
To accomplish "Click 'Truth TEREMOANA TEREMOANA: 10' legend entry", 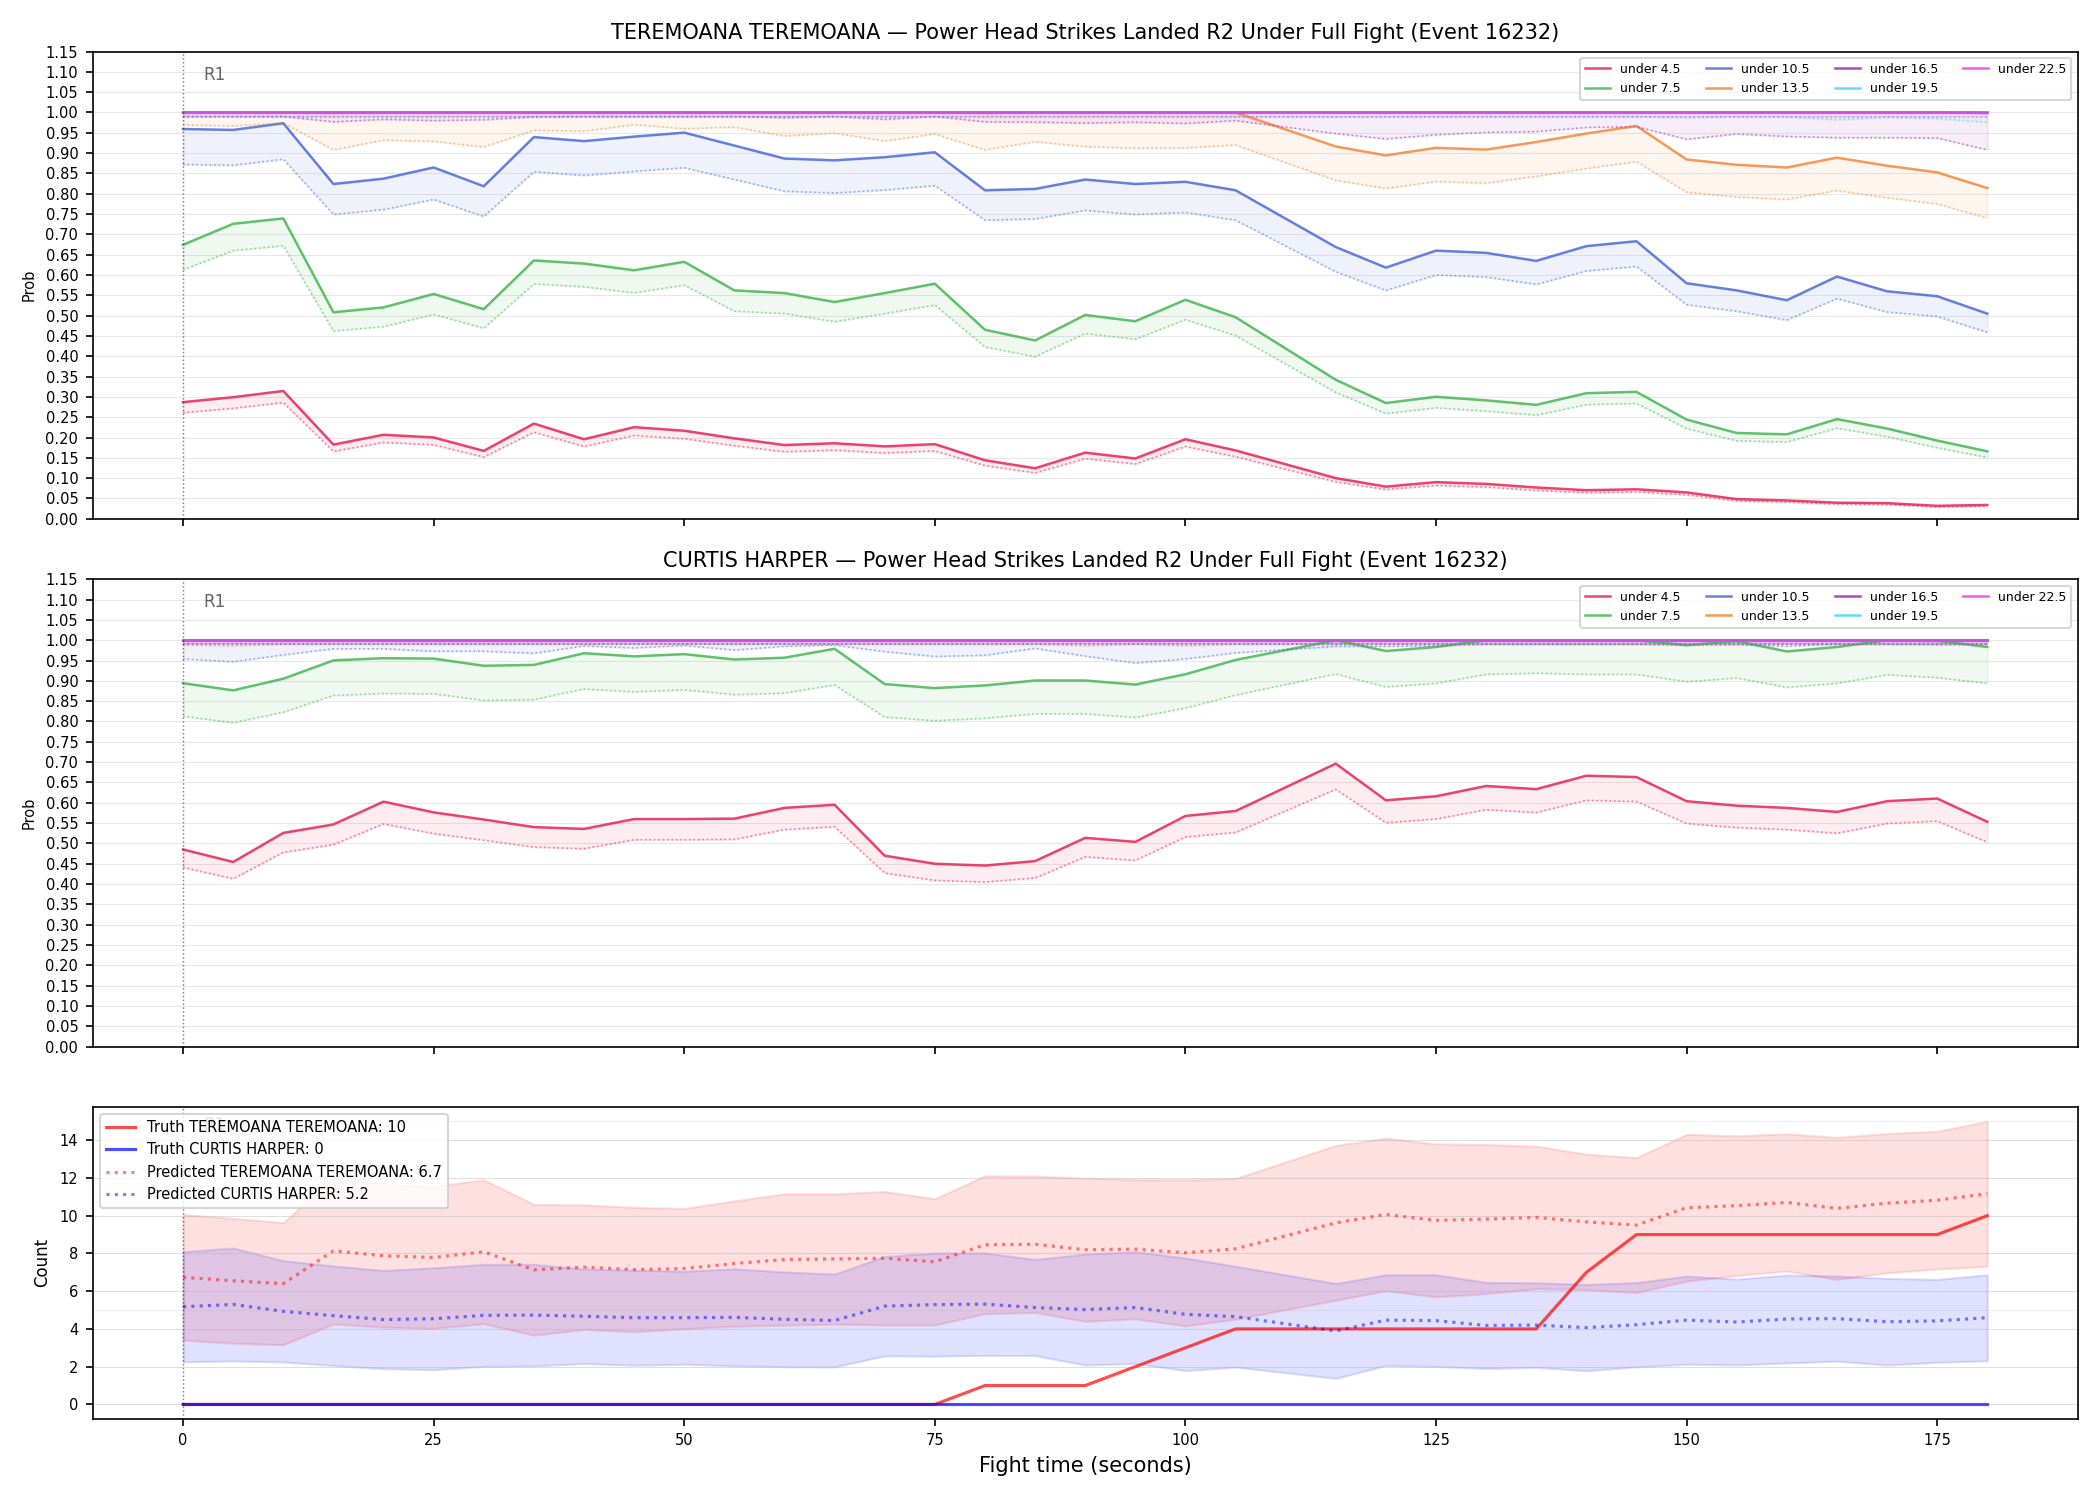I will pyautogui.click(x=256, y=1127).
